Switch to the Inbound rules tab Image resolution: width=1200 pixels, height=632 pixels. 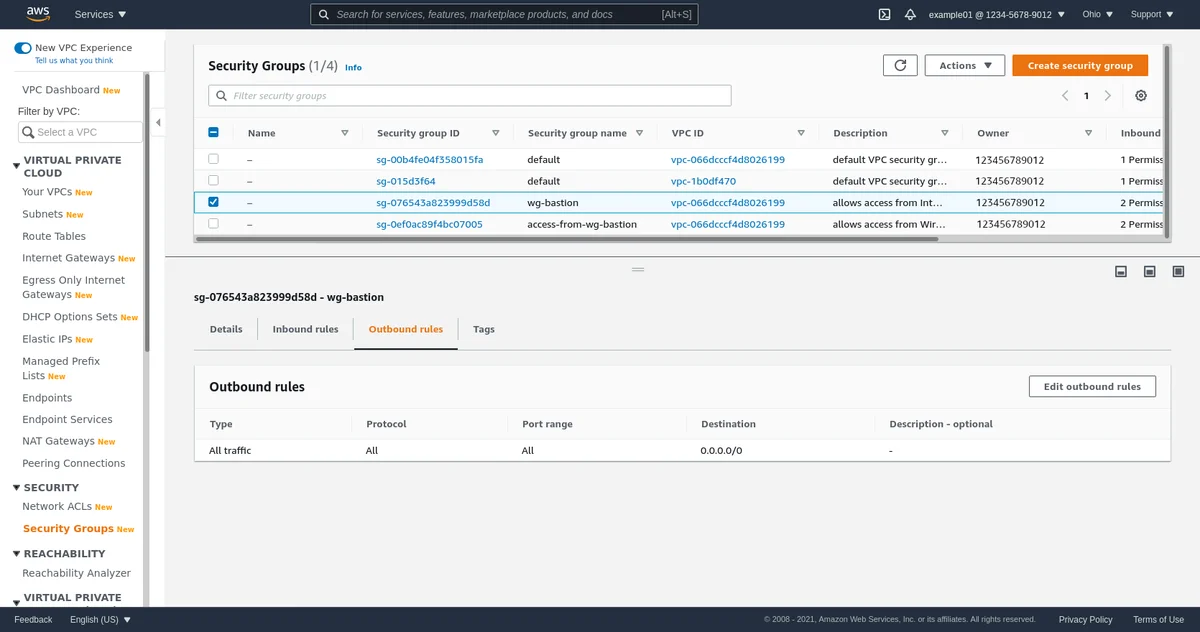pyautogui.click(x=305, y=329)
